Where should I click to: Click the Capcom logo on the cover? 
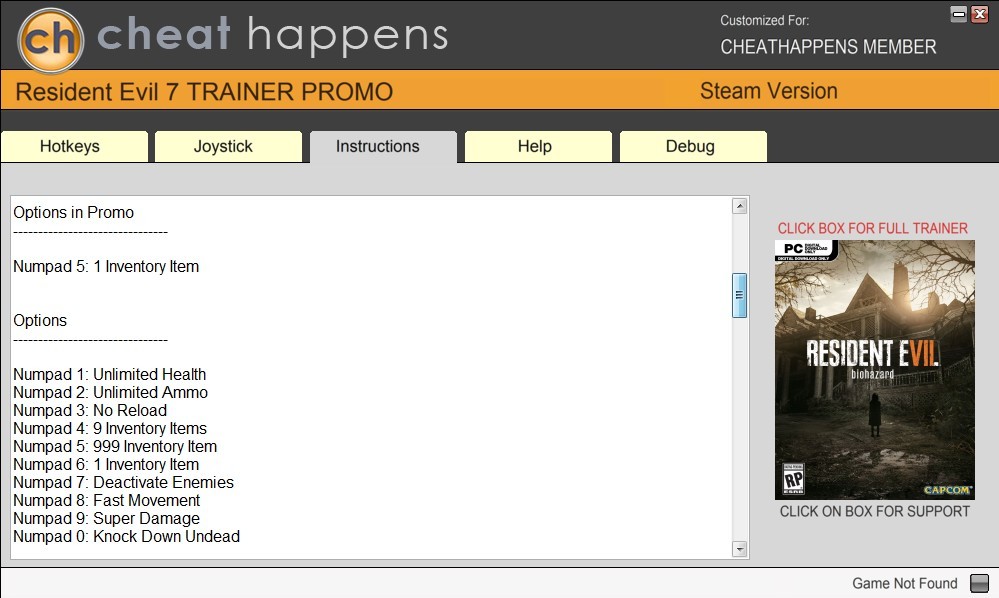point(946,490)
